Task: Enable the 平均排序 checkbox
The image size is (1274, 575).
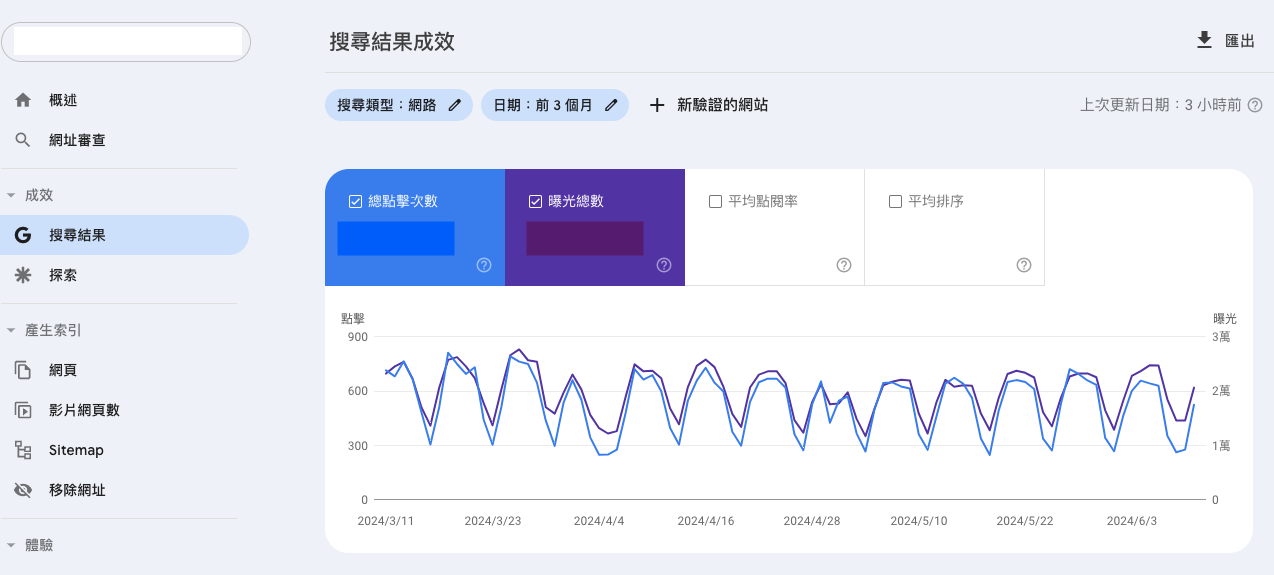Action: 895,201
